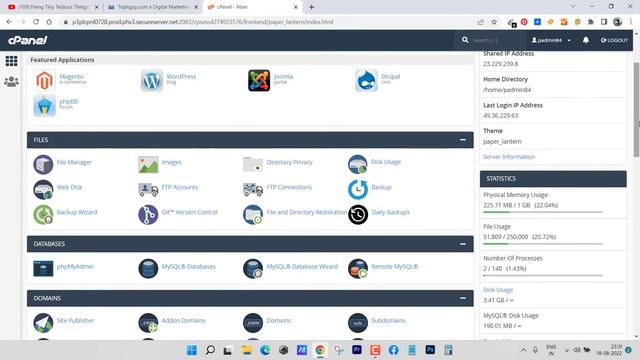Open the File Manager icon

click(43, 164)
